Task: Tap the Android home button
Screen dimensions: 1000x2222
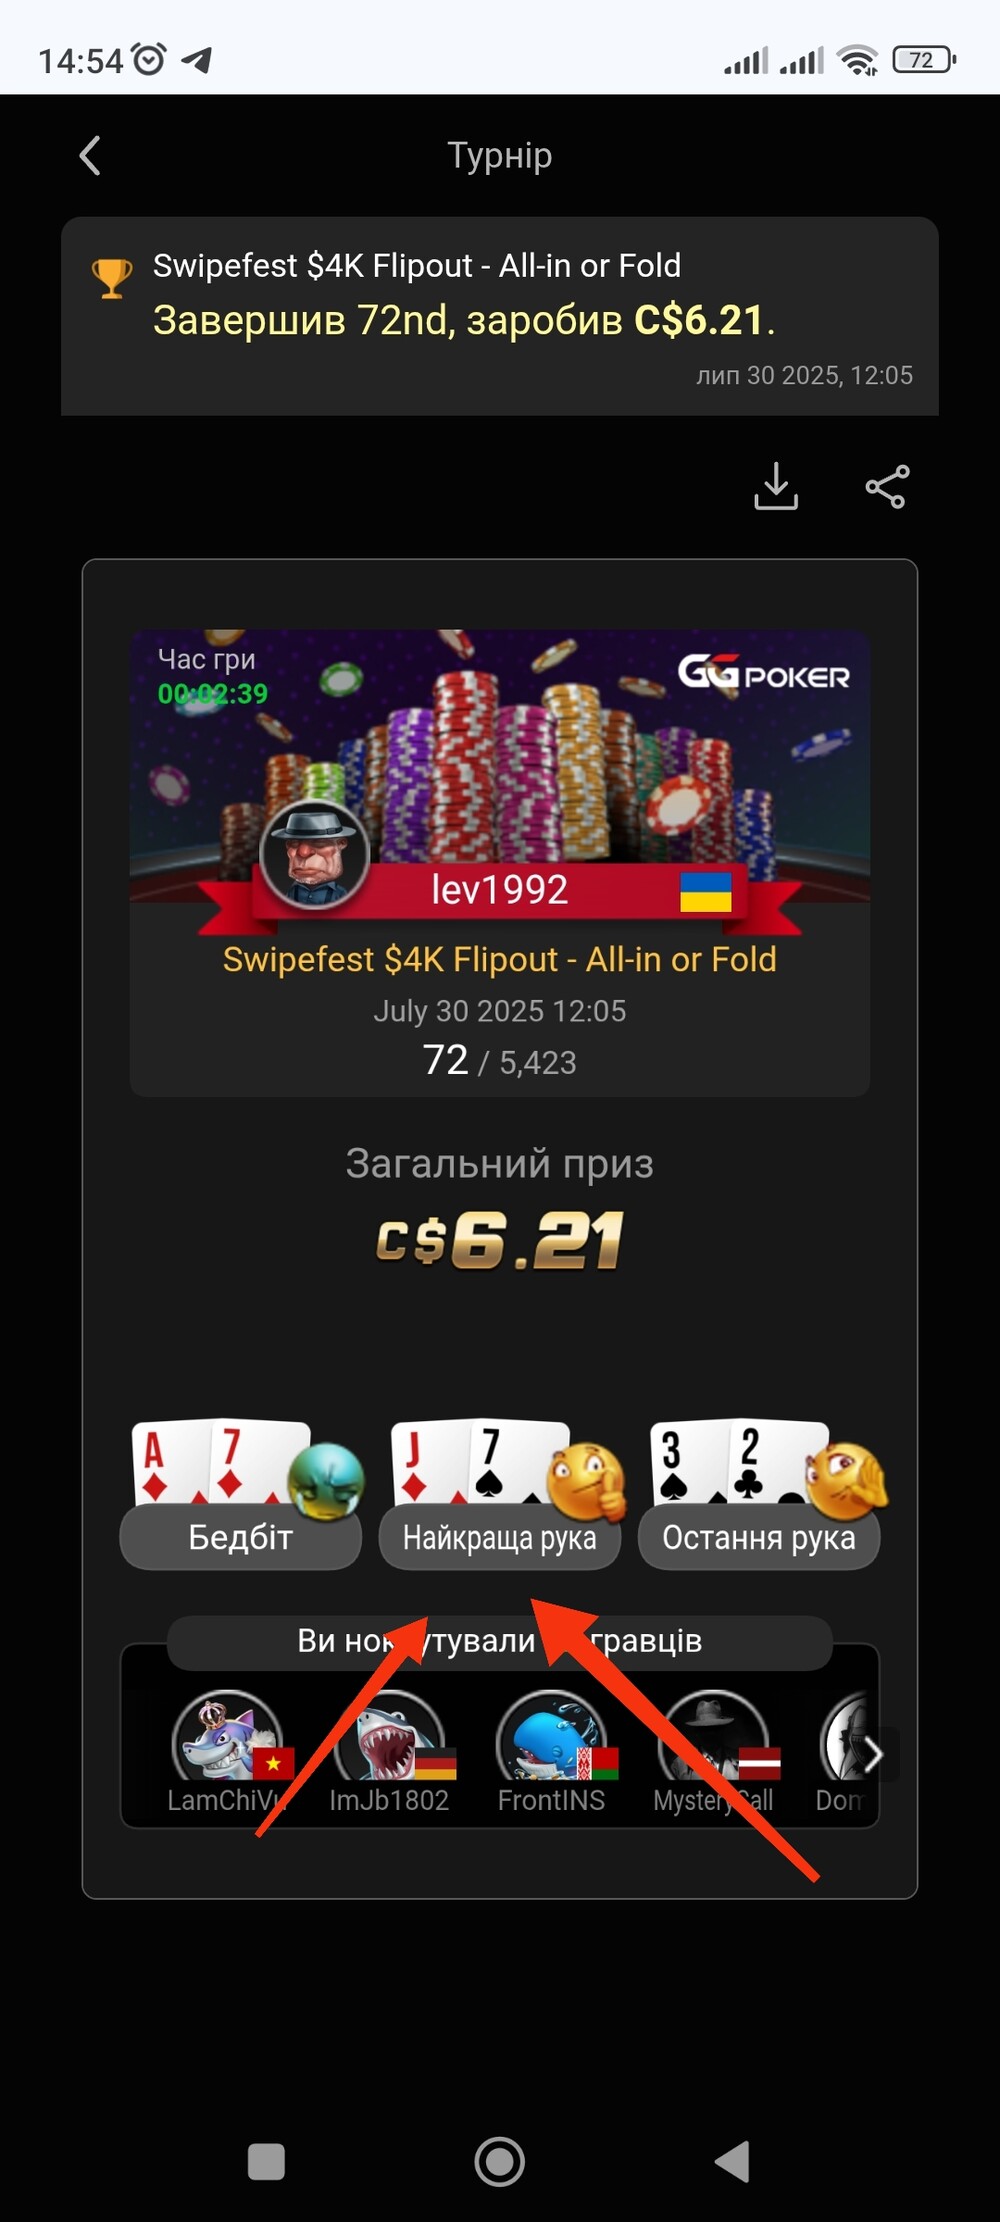Action: 499,2162
